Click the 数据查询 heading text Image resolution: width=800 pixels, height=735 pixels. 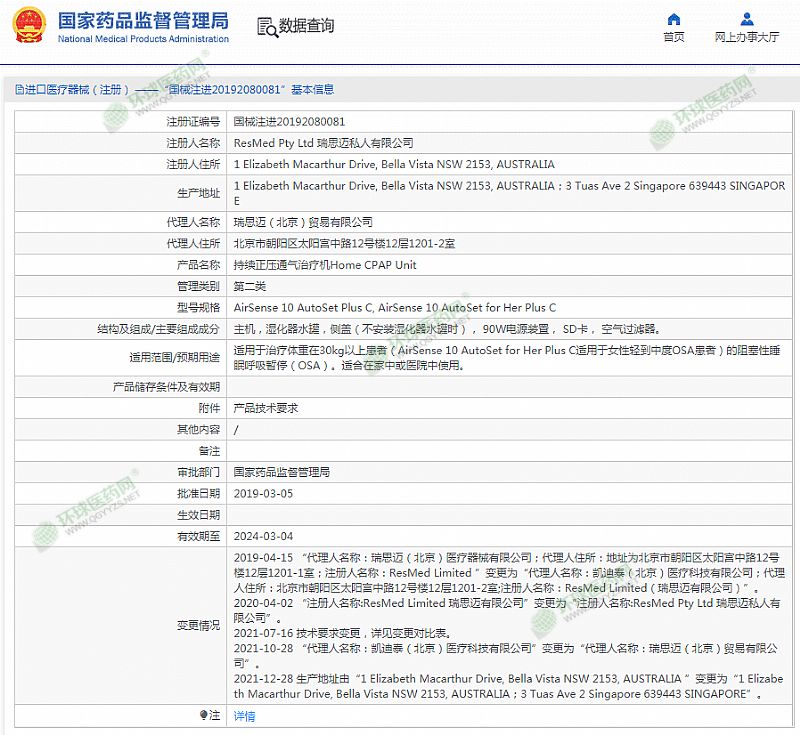[306, 26]
